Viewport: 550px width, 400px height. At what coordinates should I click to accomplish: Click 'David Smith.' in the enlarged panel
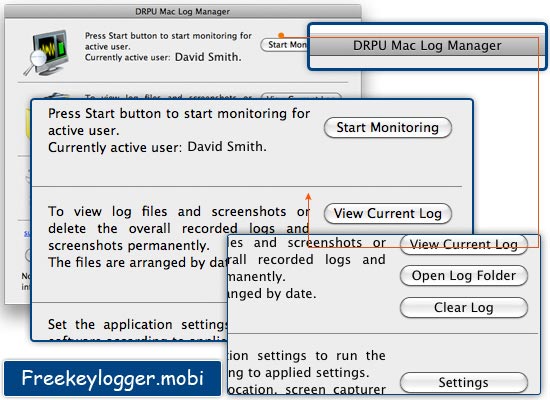(227, 147)
